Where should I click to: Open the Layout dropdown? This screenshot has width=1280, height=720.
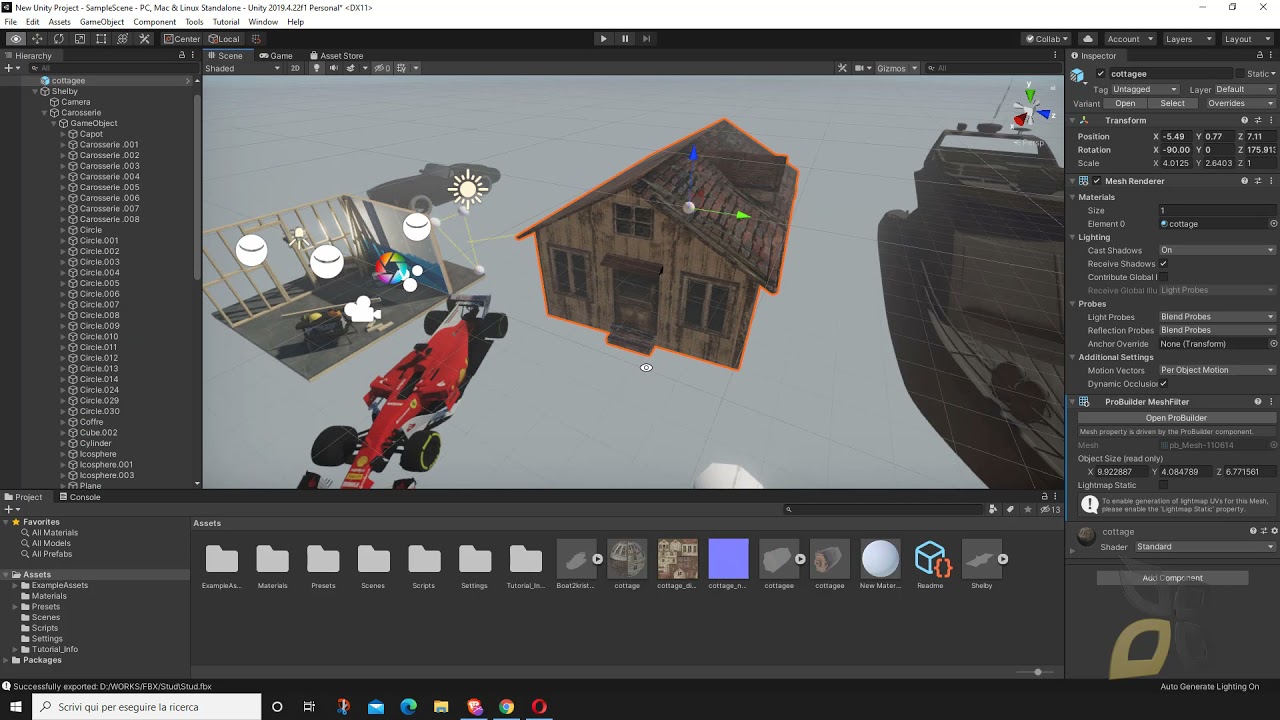pyautogui.click(x=1246, y=39)
